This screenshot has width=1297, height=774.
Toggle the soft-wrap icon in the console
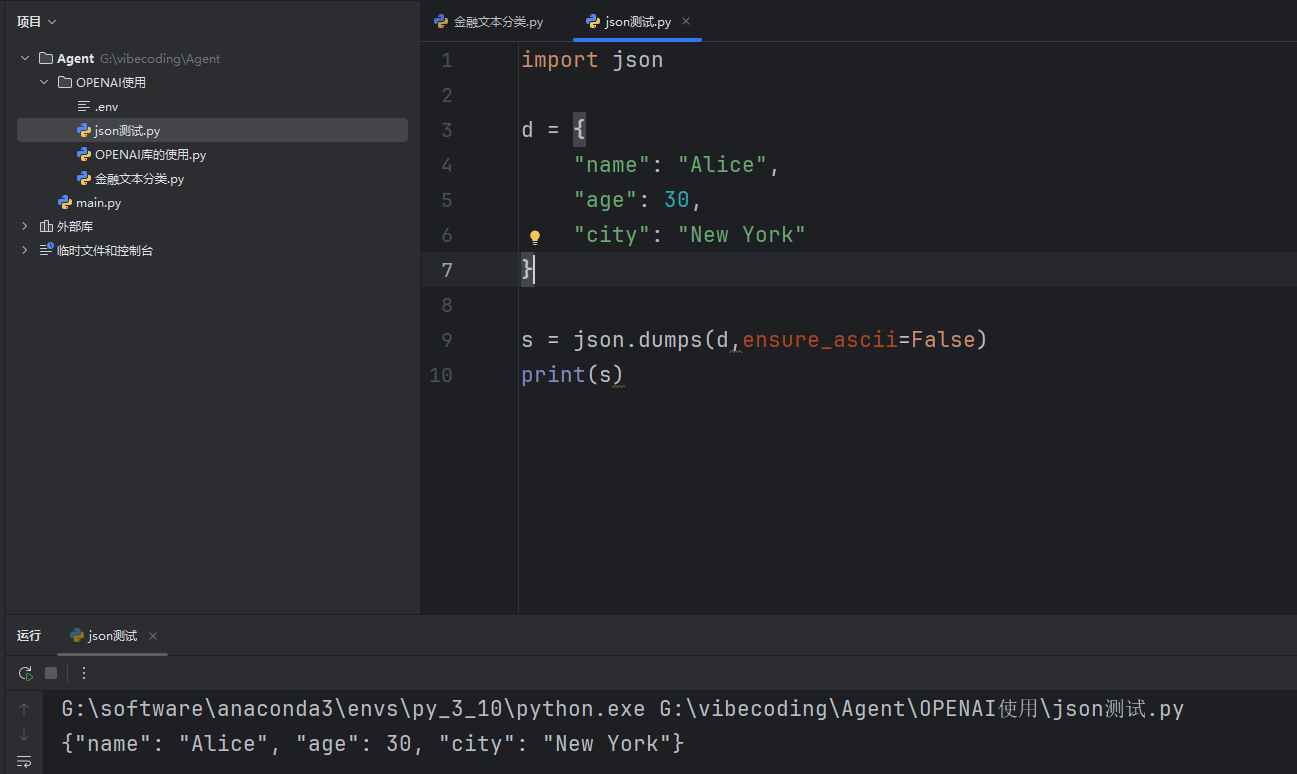pos(24,761)
